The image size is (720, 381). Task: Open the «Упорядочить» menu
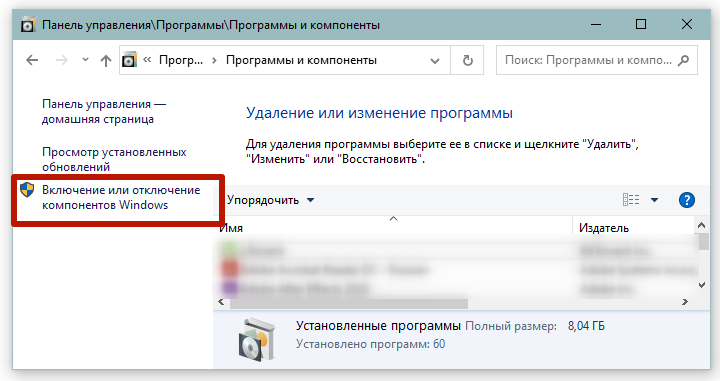point(270,200)
